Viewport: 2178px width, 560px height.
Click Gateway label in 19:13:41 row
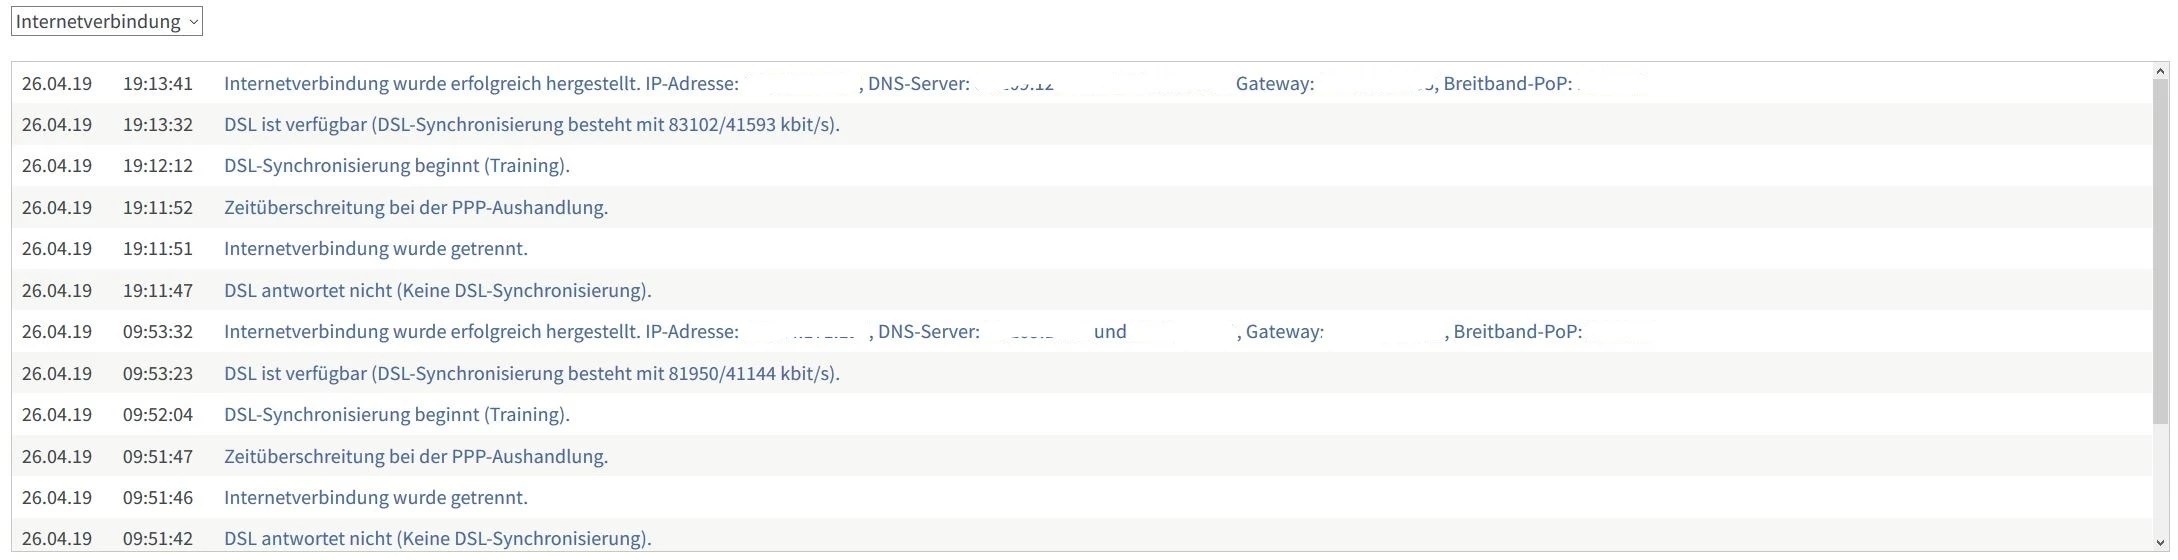point(1275,84)
